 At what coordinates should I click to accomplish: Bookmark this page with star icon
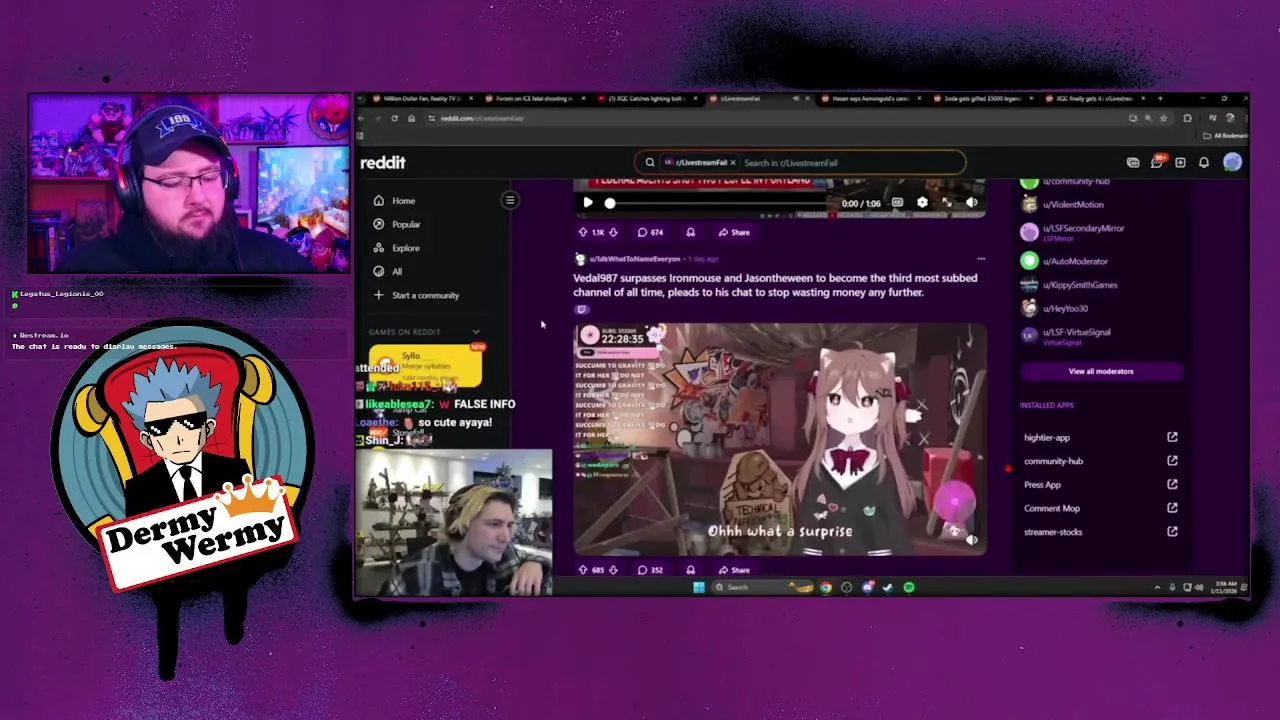coord(1163,118)
